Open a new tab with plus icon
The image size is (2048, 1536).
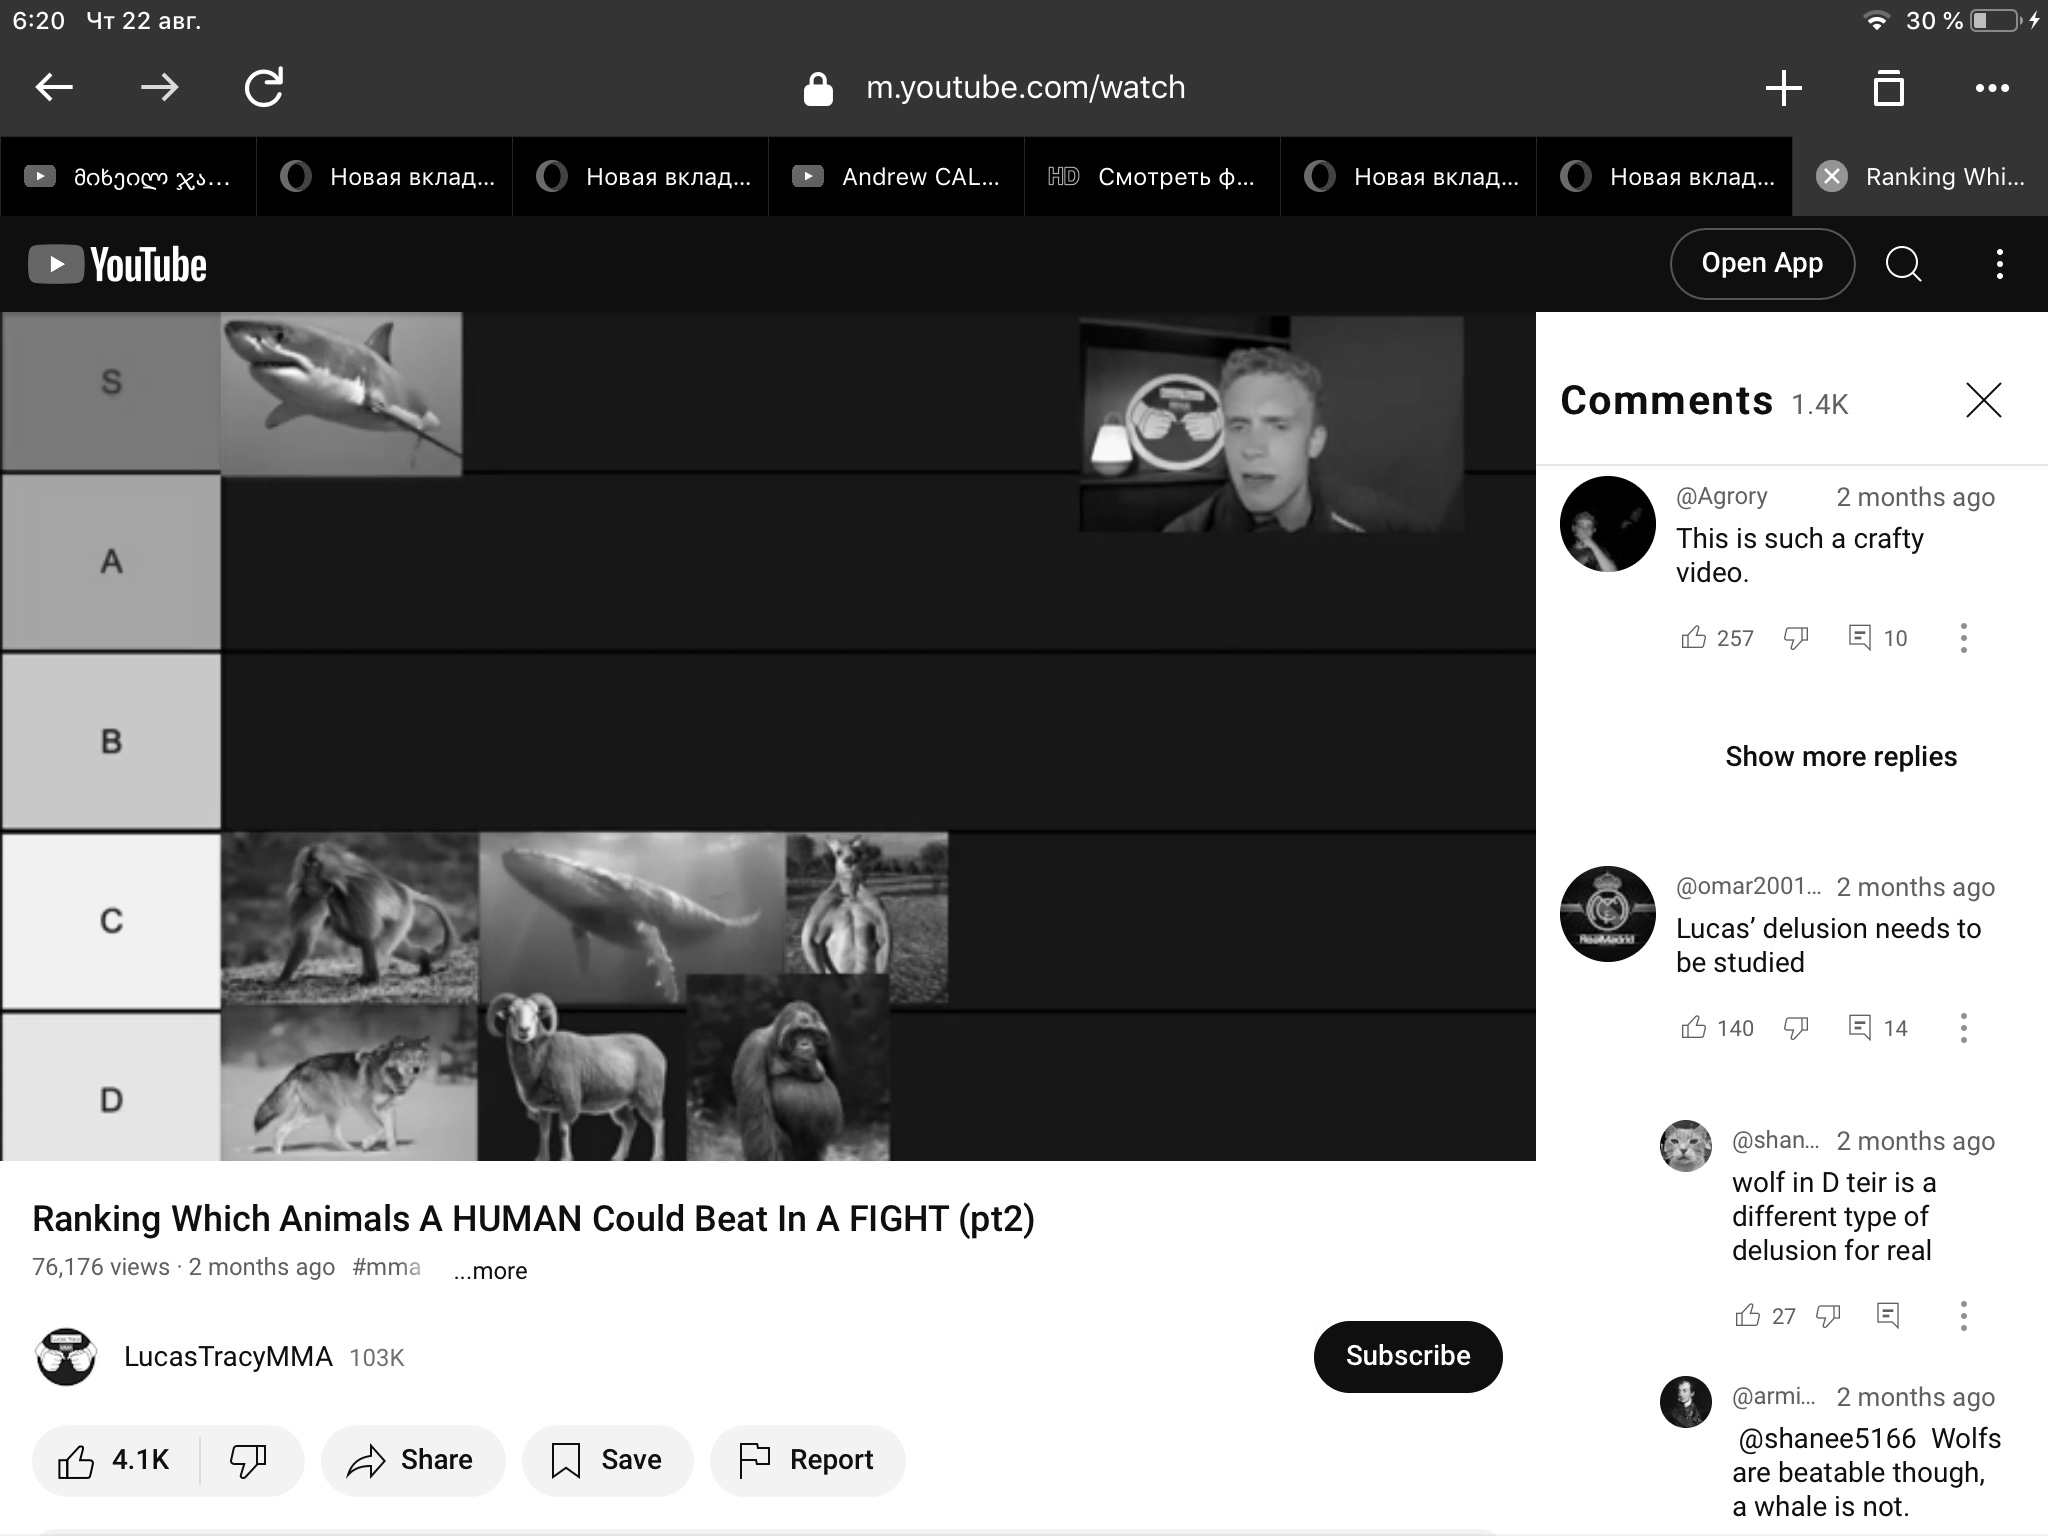(1783, 88)
